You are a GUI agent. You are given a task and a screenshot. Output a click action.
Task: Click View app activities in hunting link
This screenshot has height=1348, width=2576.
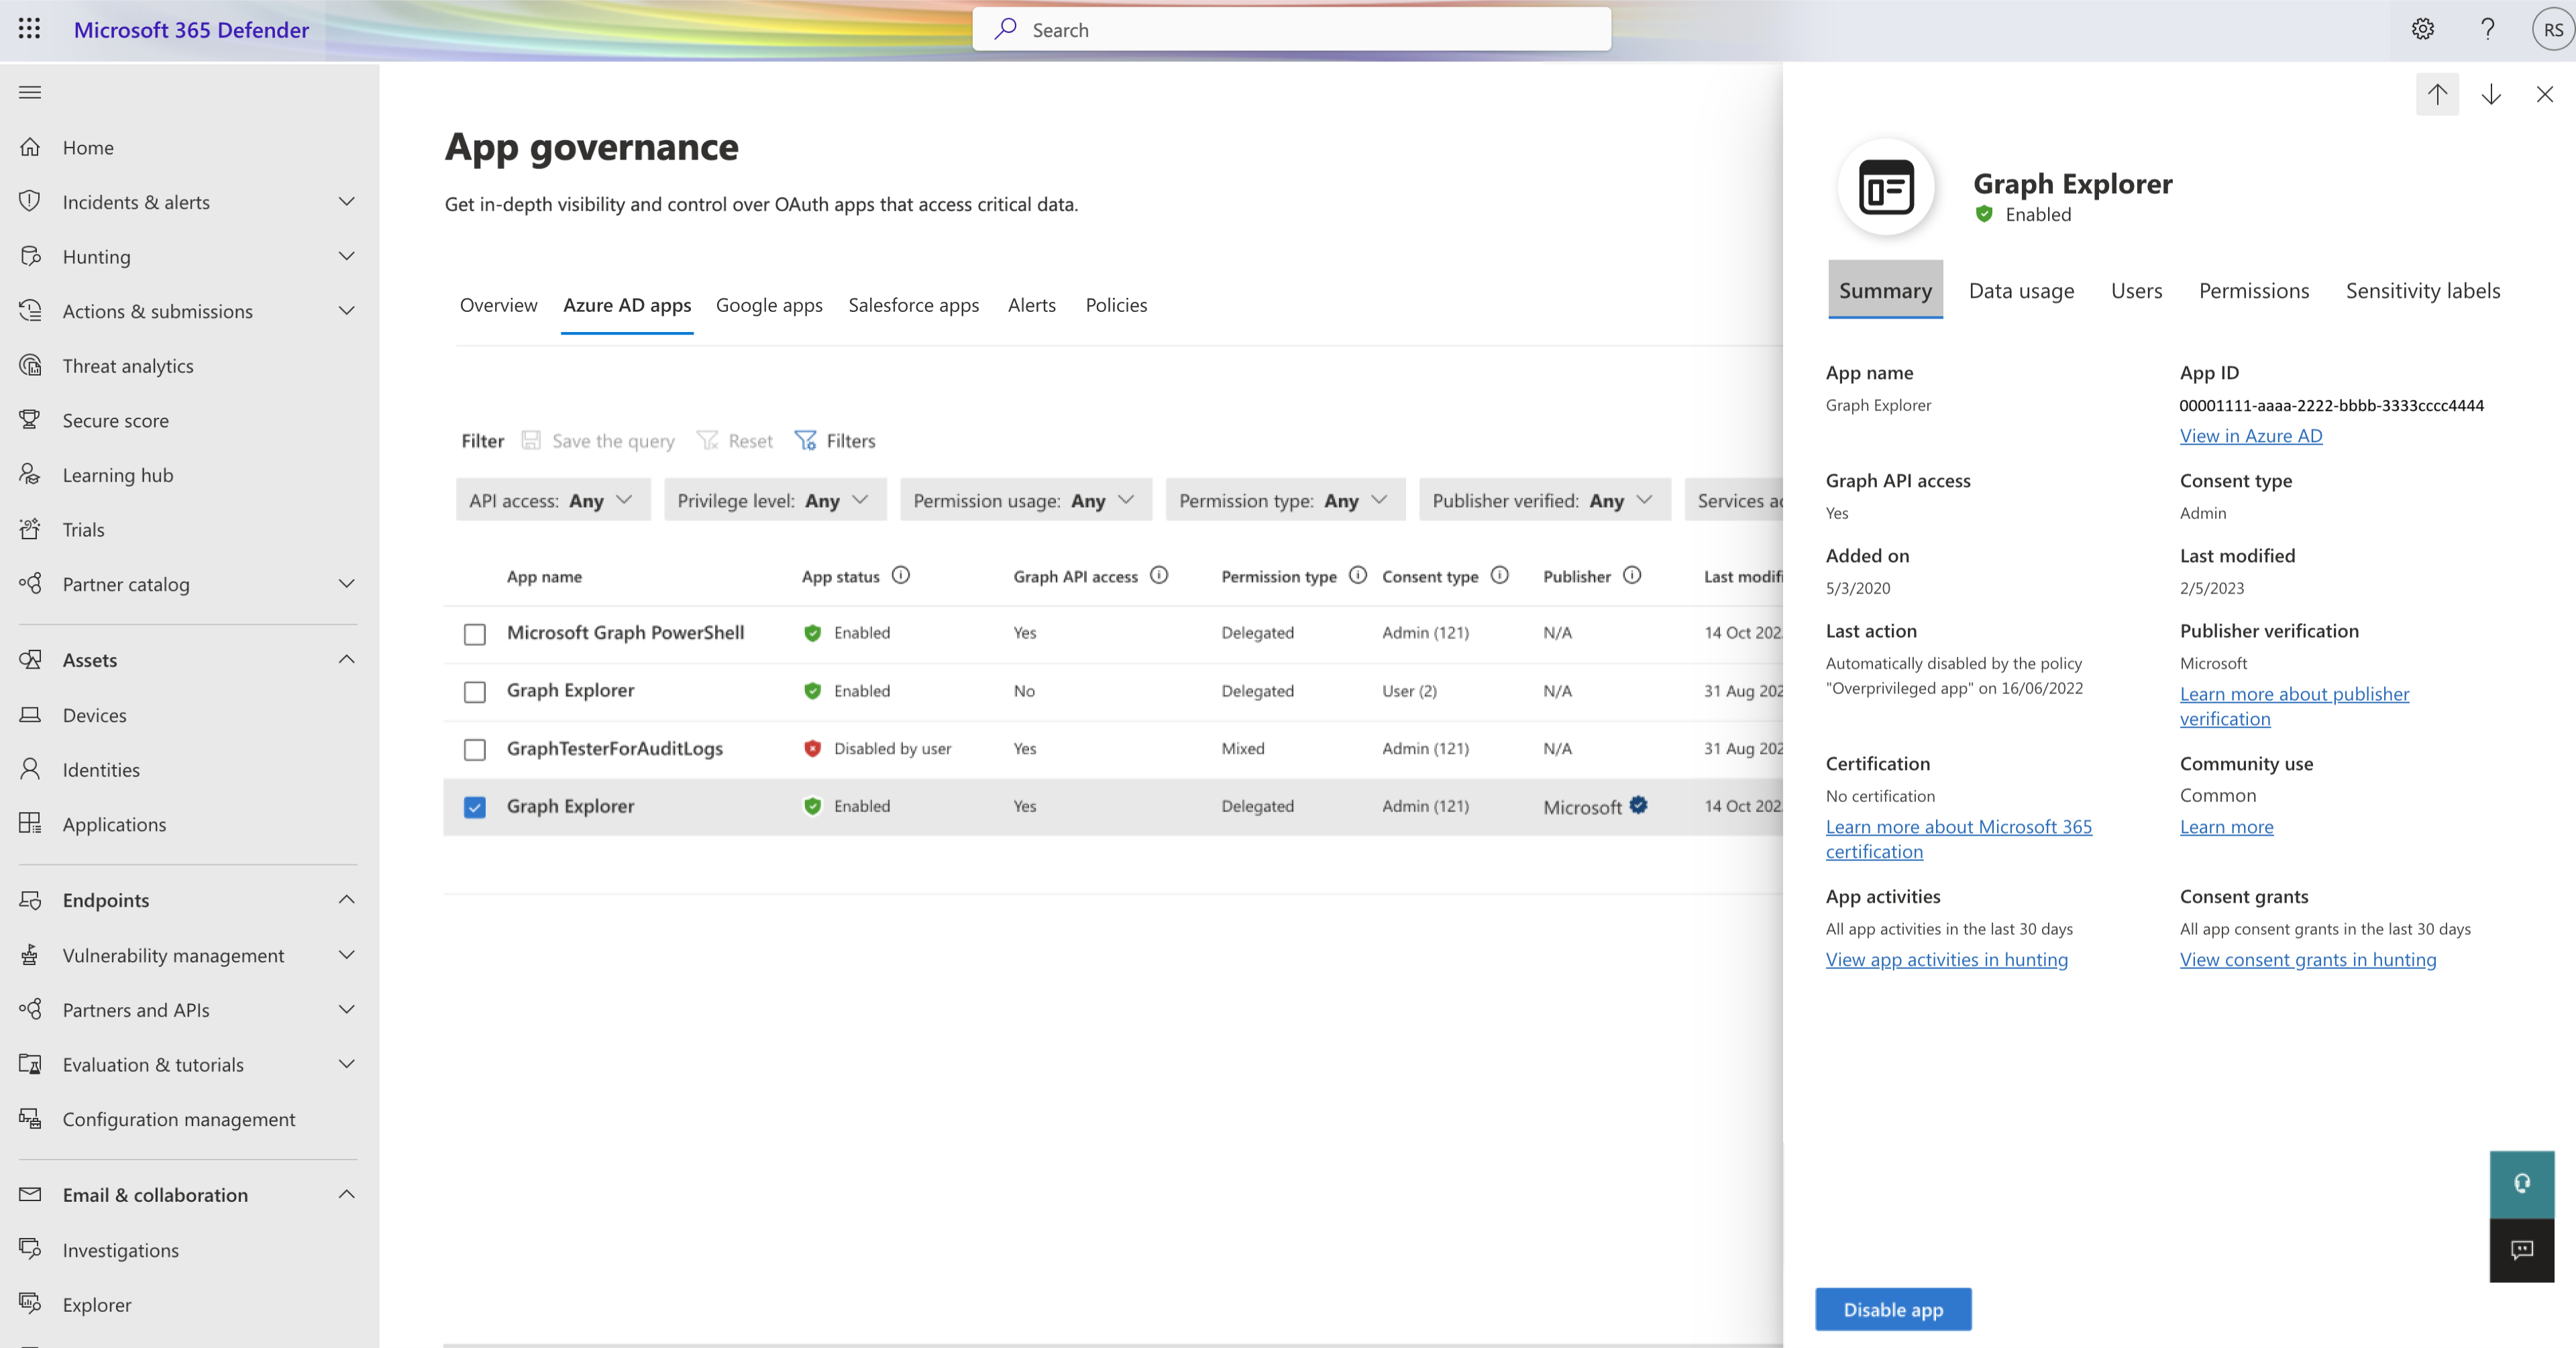point(1947,958)
